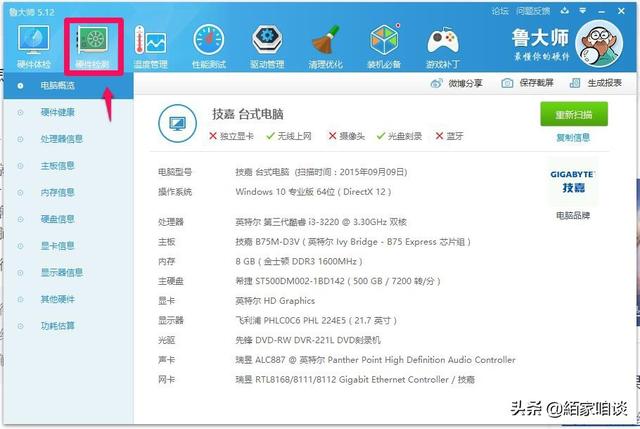Click the 微博分享 weibo icon
This screenshot has width=640, height=429.
pyautogui.click(x=436, y=83)
